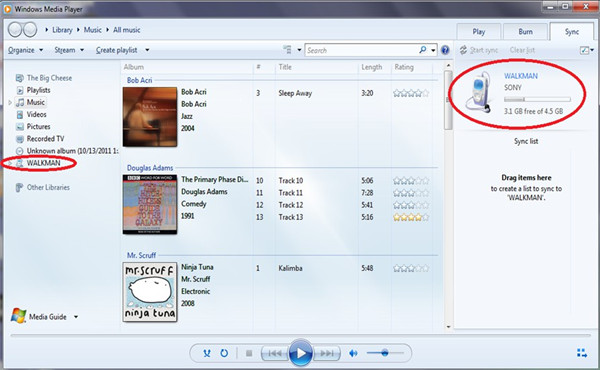Select The Big Cheese library icon
The width and height of the screenshot is (600, 370).
(x=20, y=78)
